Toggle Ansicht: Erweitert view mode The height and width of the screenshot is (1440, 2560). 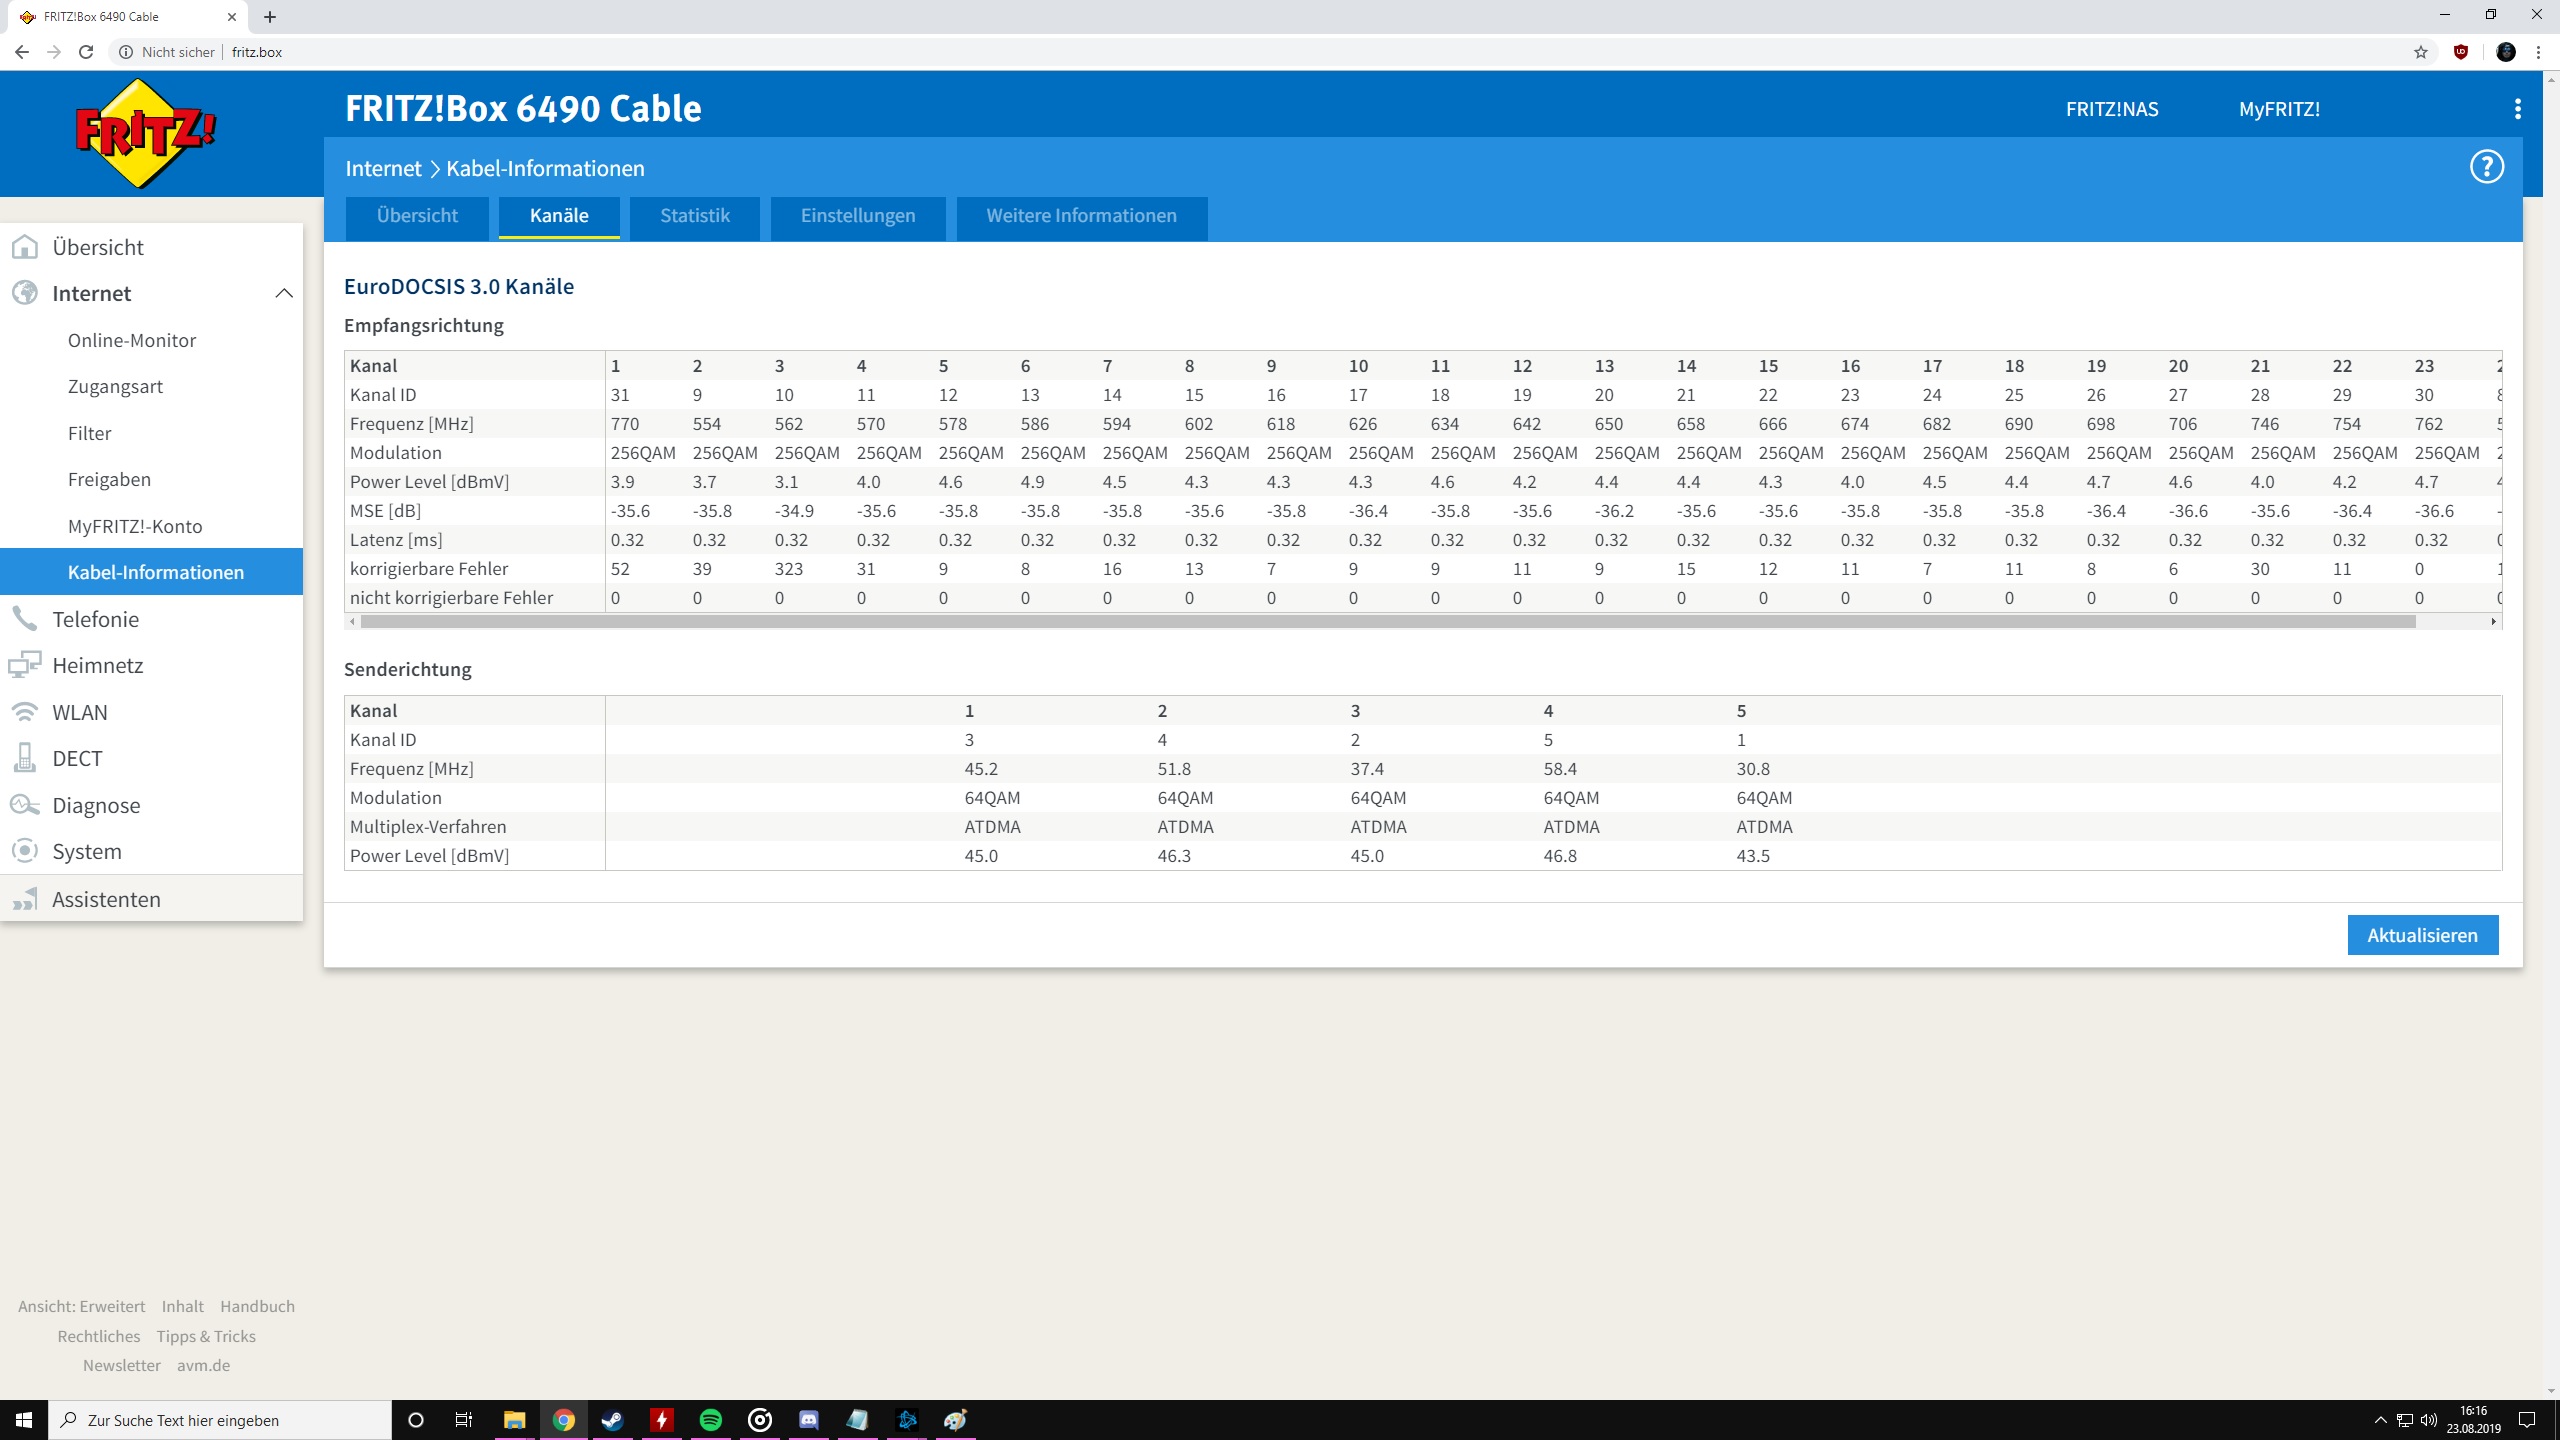(81, 1306)
